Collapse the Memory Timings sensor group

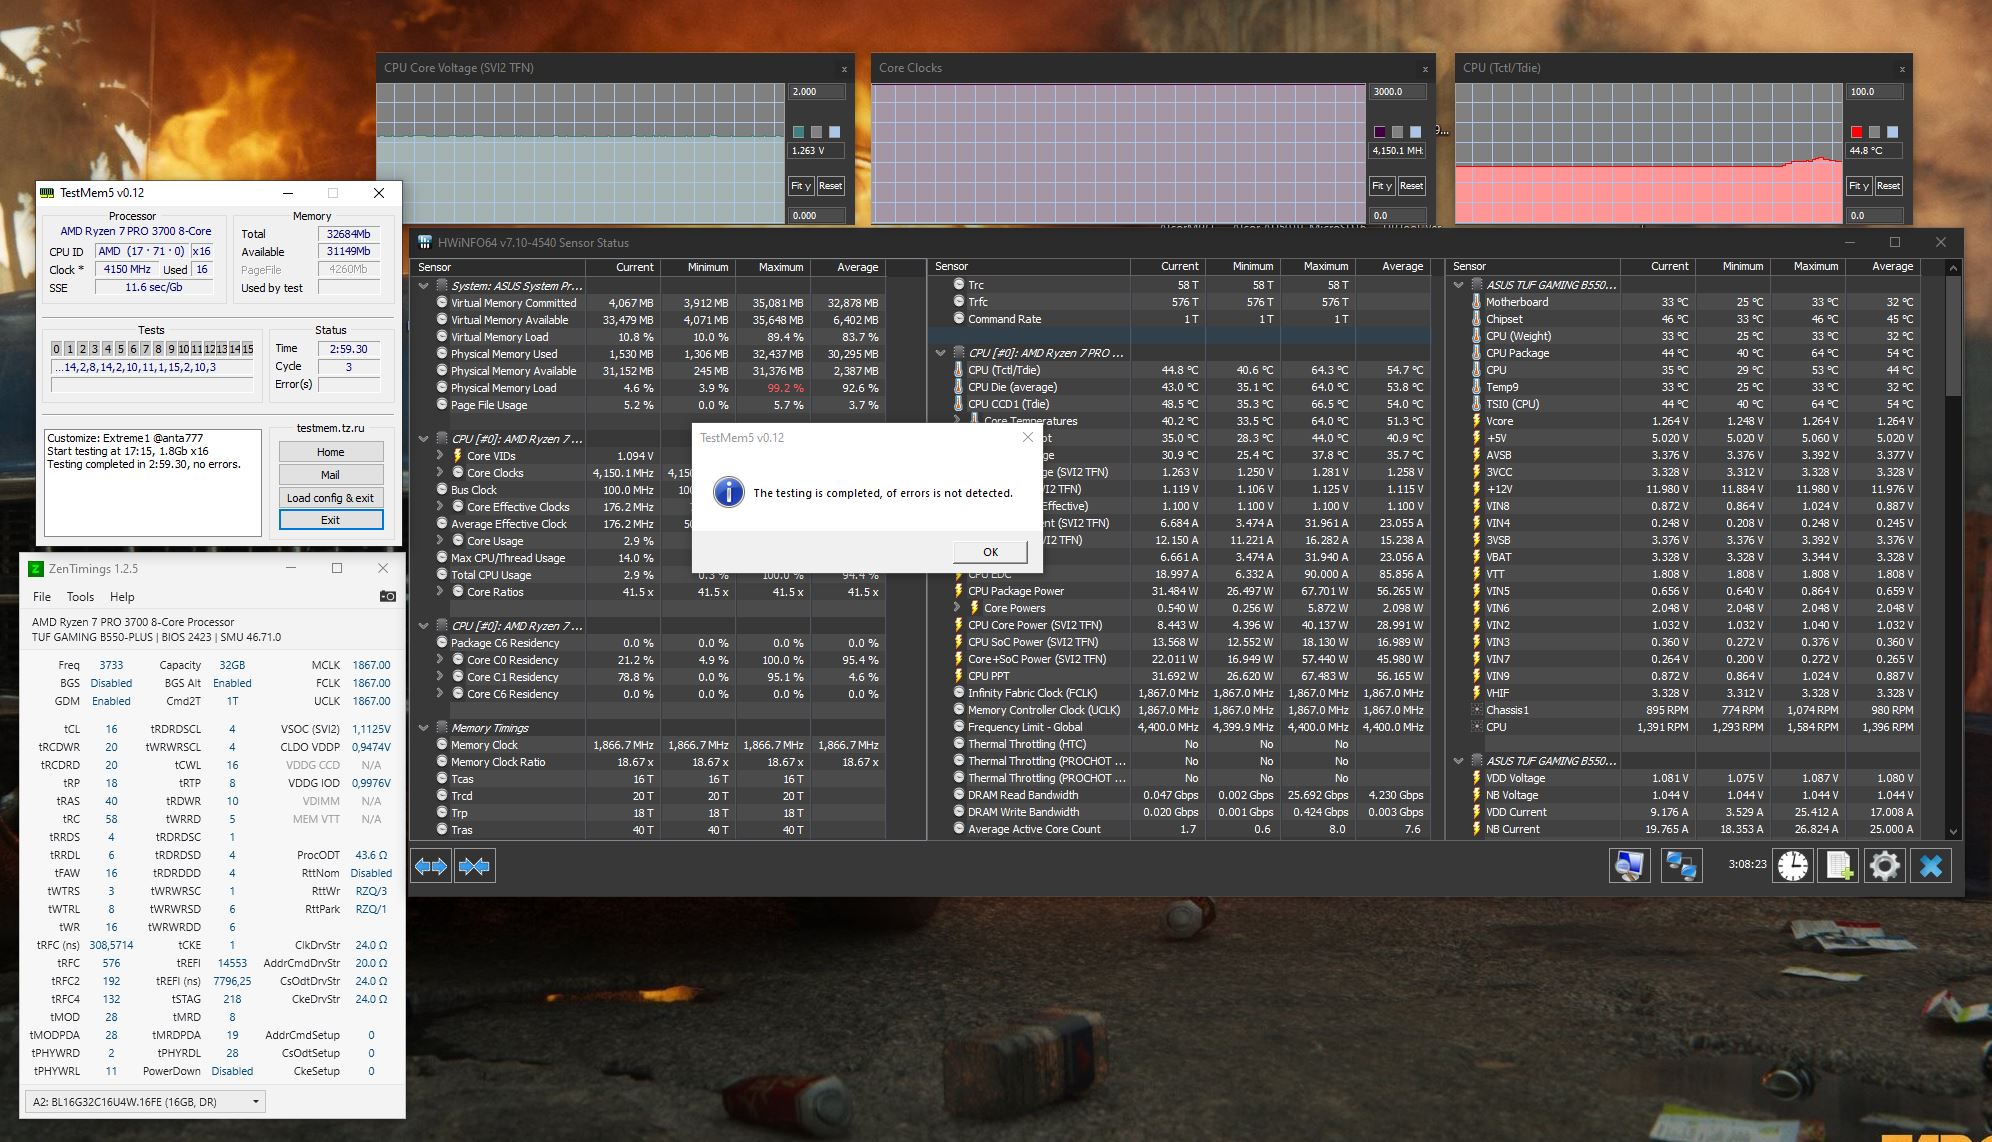pos(424,728)
